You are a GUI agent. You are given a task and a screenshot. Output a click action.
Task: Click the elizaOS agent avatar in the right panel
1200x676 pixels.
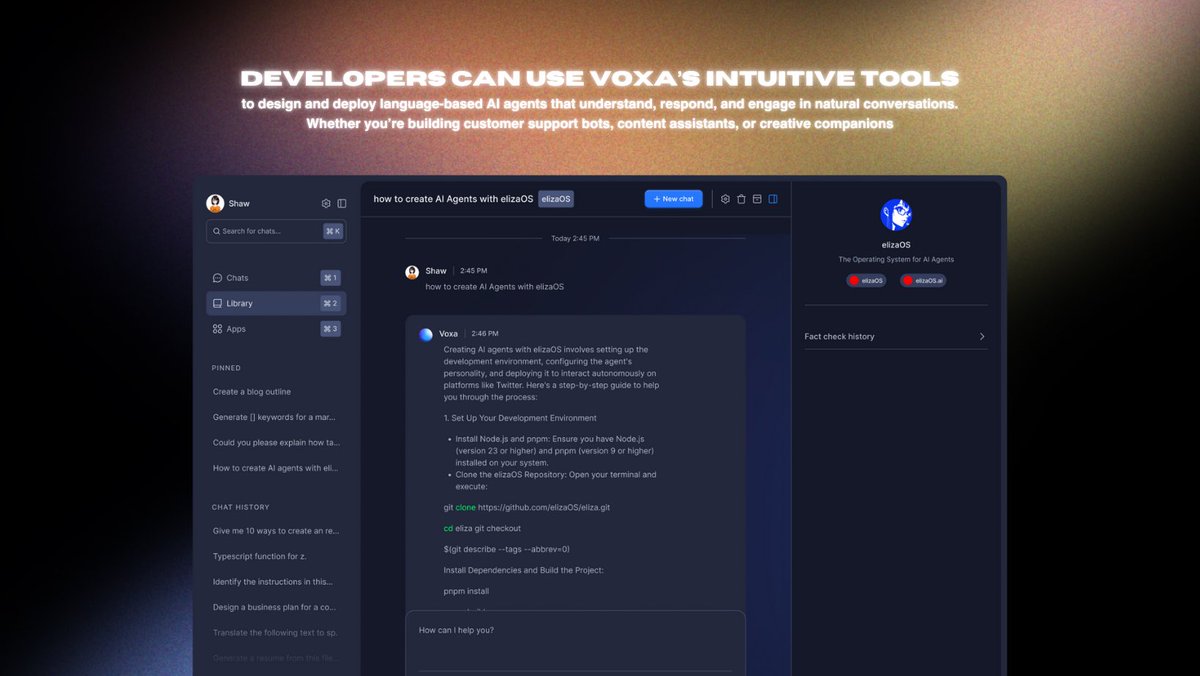(x=896, y=215)
